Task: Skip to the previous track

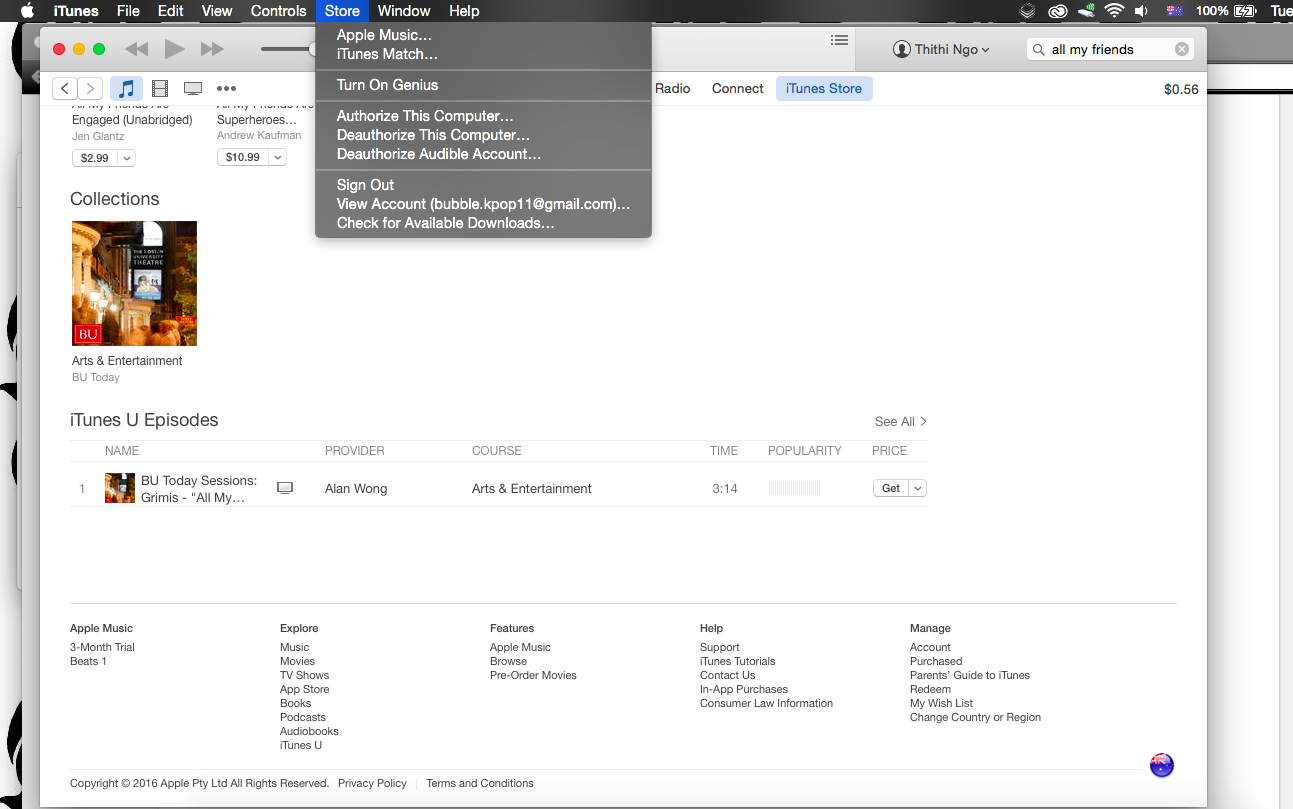Action: (x=137, y=49)
